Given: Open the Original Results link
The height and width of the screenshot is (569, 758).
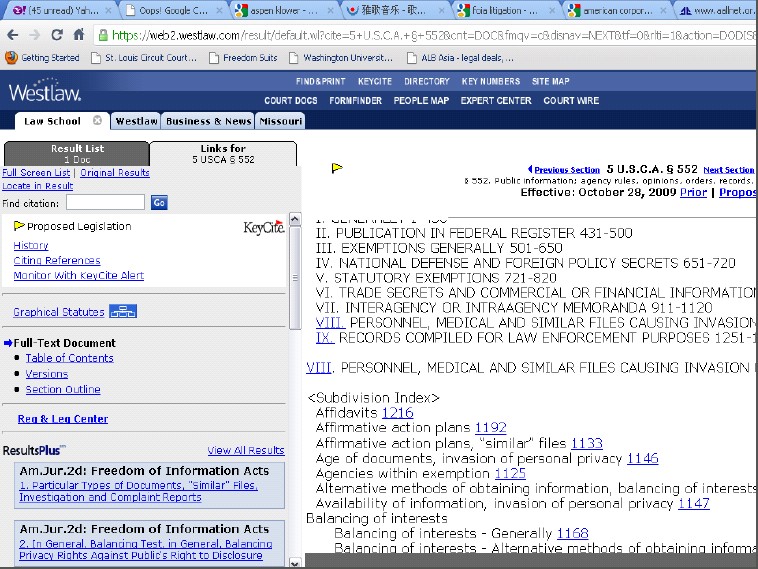Looking at the screenshot, I should pyautogui.click(x=115, y=173).
